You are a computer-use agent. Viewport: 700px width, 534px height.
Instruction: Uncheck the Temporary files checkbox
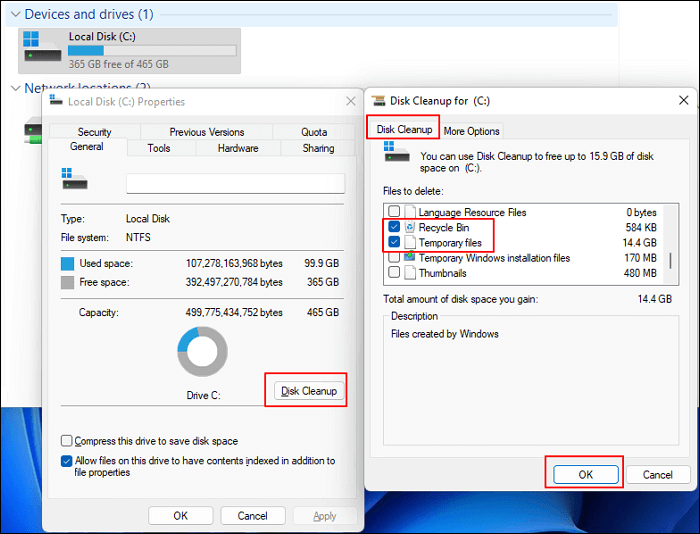394,242
